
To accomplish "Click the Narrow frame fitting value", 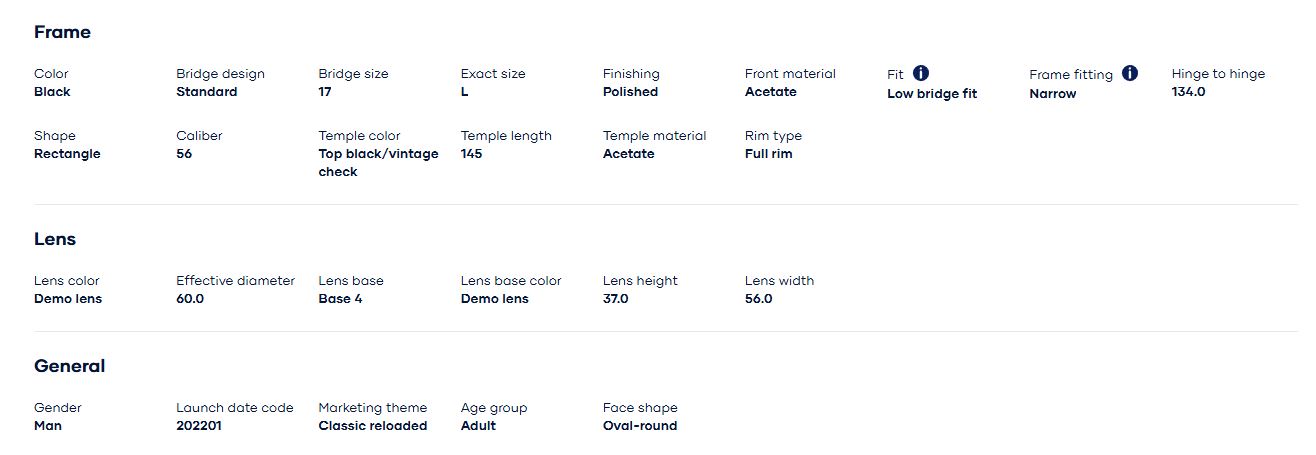I will coord(1052,94).
